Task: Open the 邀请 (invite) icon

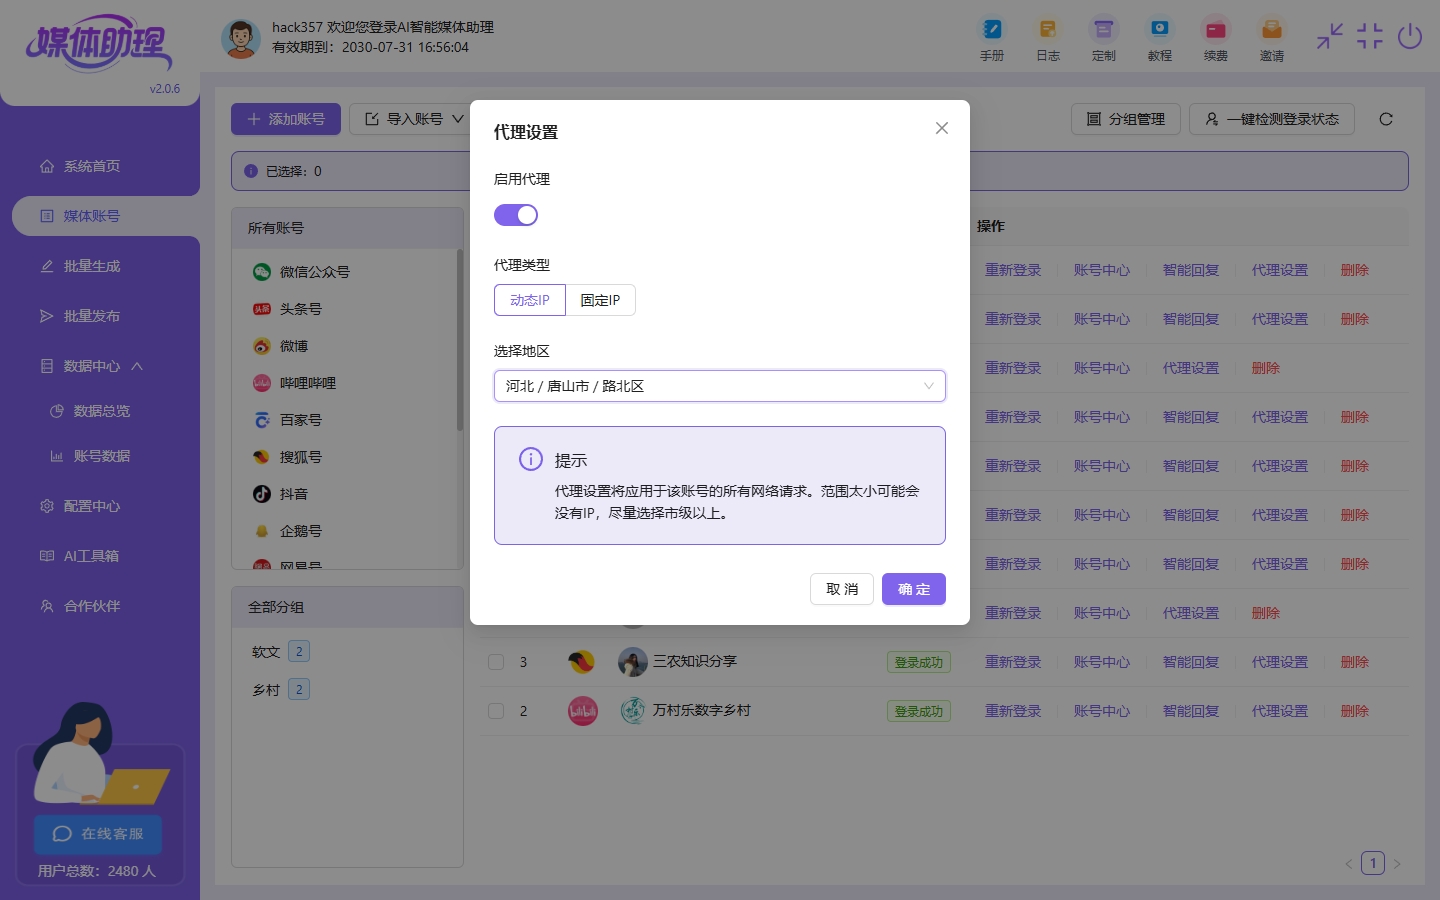Action: [1272, 38]
